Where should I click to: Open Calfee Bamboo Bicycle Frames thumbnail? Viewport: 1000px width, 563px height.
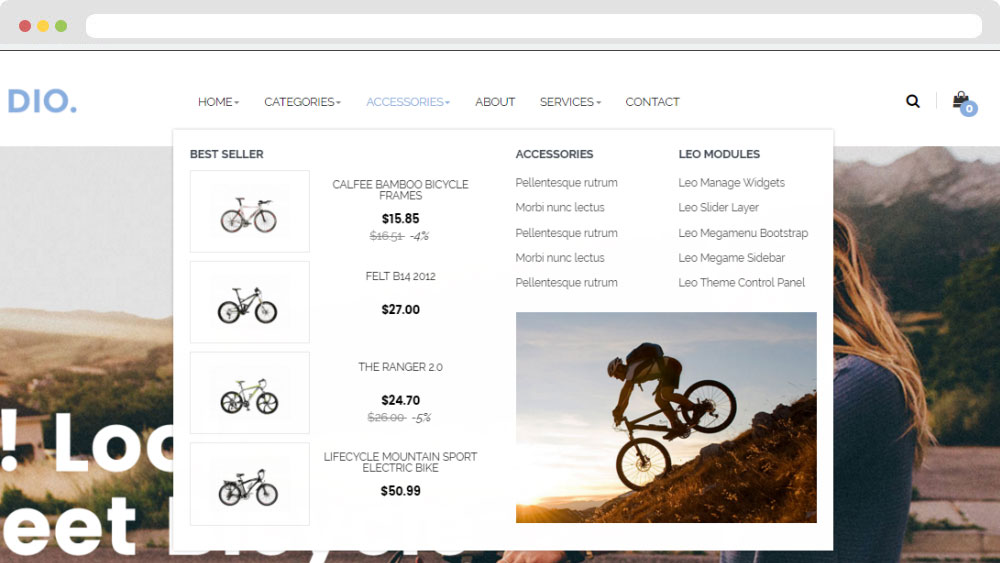[x=249, y=211]
